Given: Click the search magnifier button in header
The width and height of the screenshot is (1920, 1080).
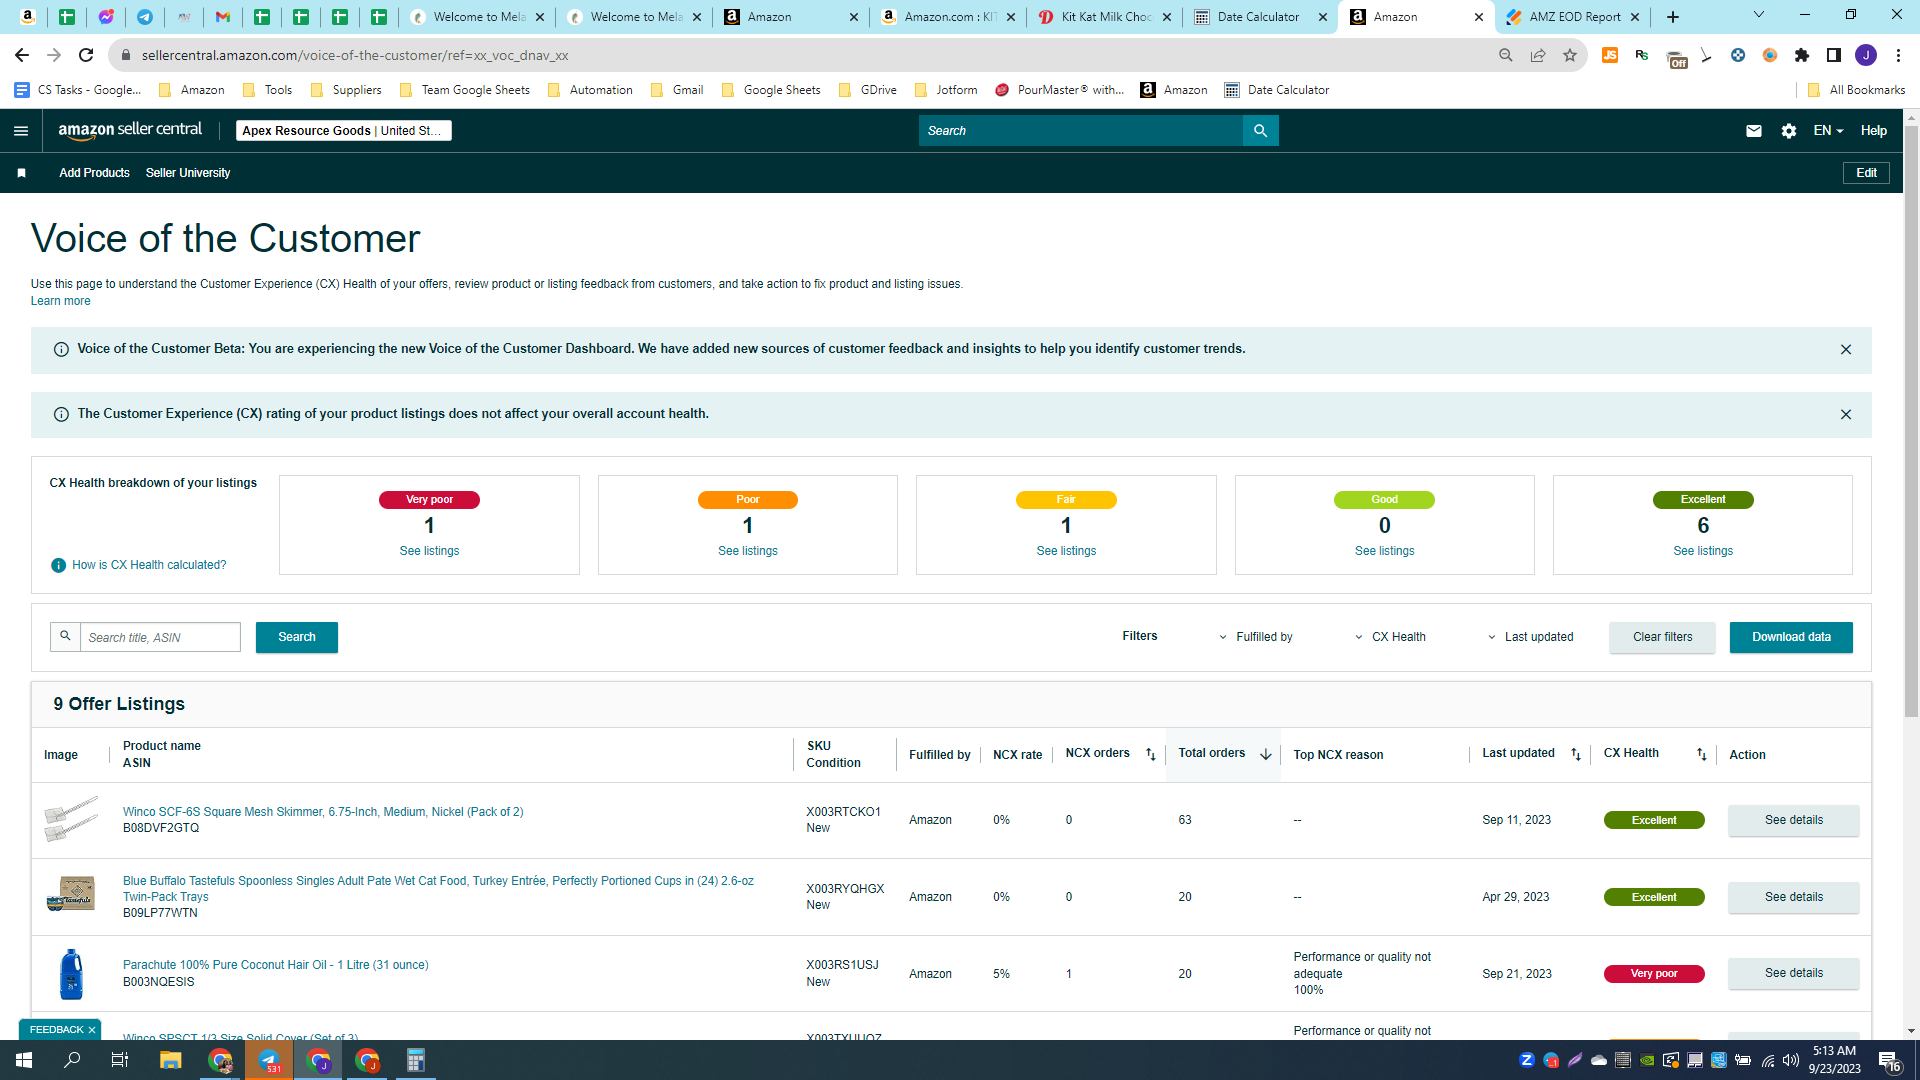Looking at the screenshot, I should (1260, 131).
